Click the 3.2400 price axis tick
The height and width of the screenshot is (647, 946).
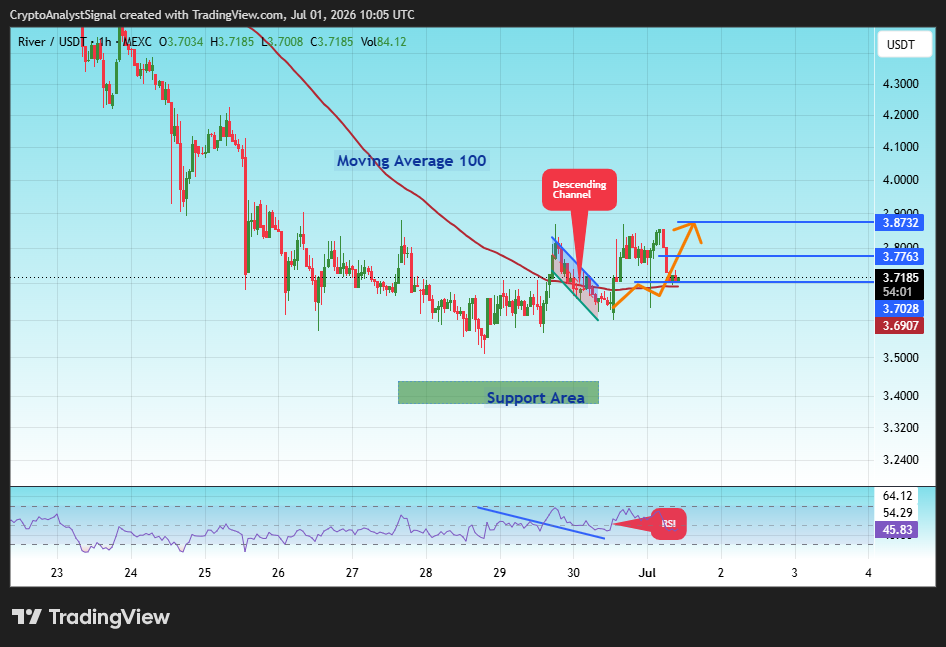(x=900, y=460)
